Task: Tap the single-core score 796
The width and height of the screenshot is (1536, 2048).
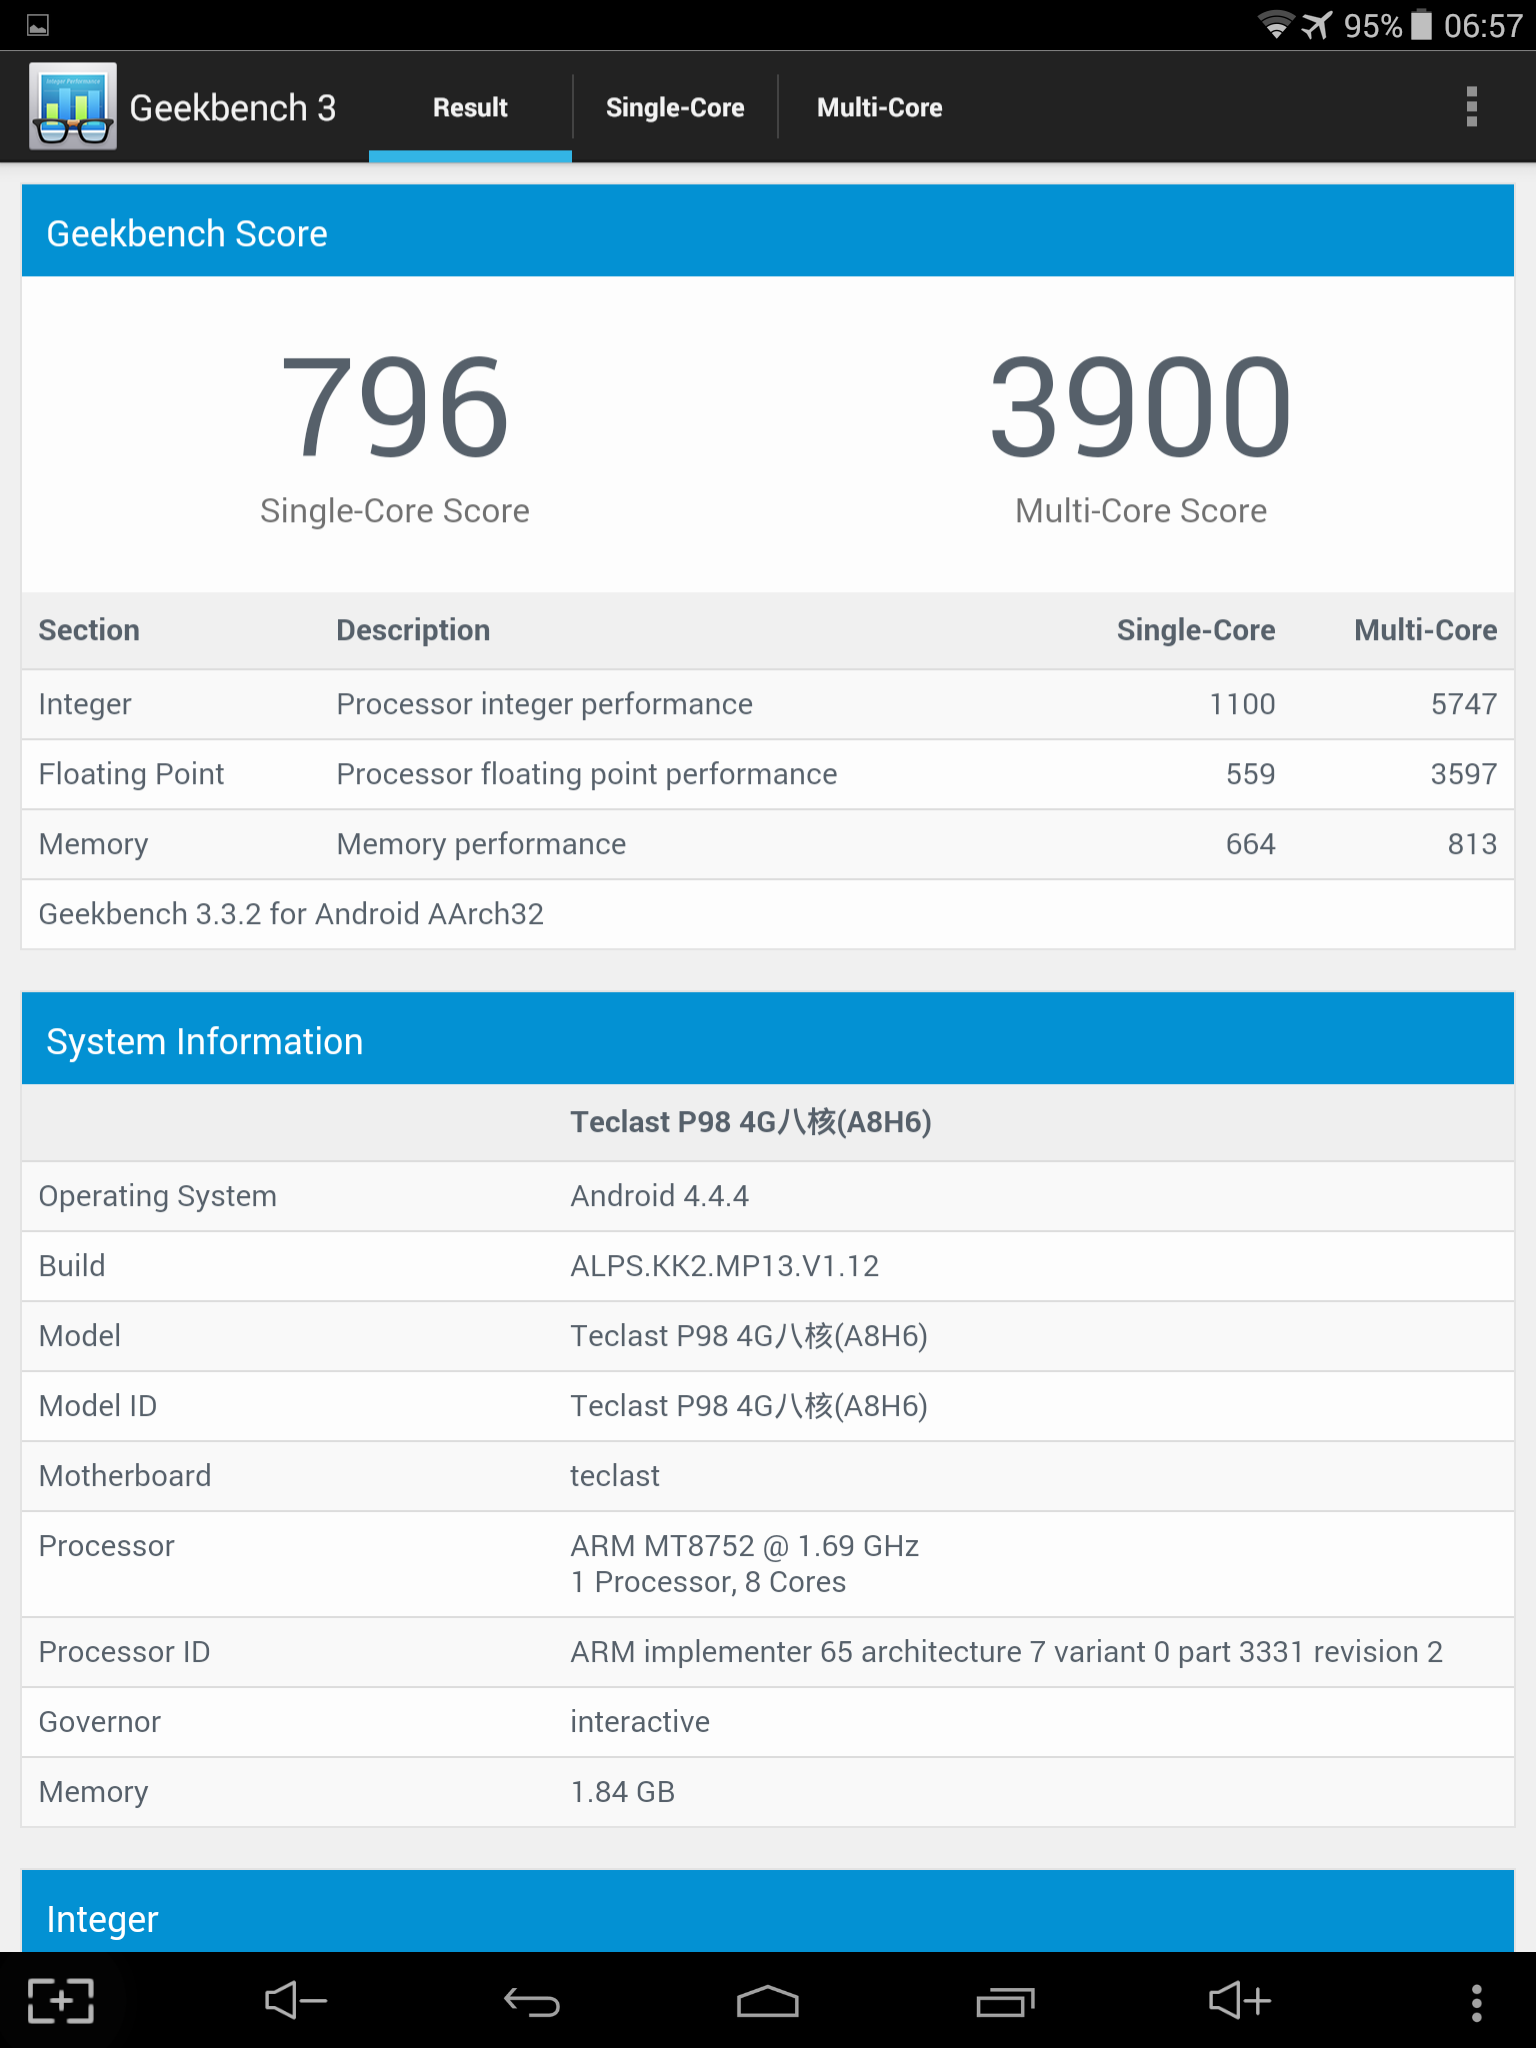Action: 395,408
